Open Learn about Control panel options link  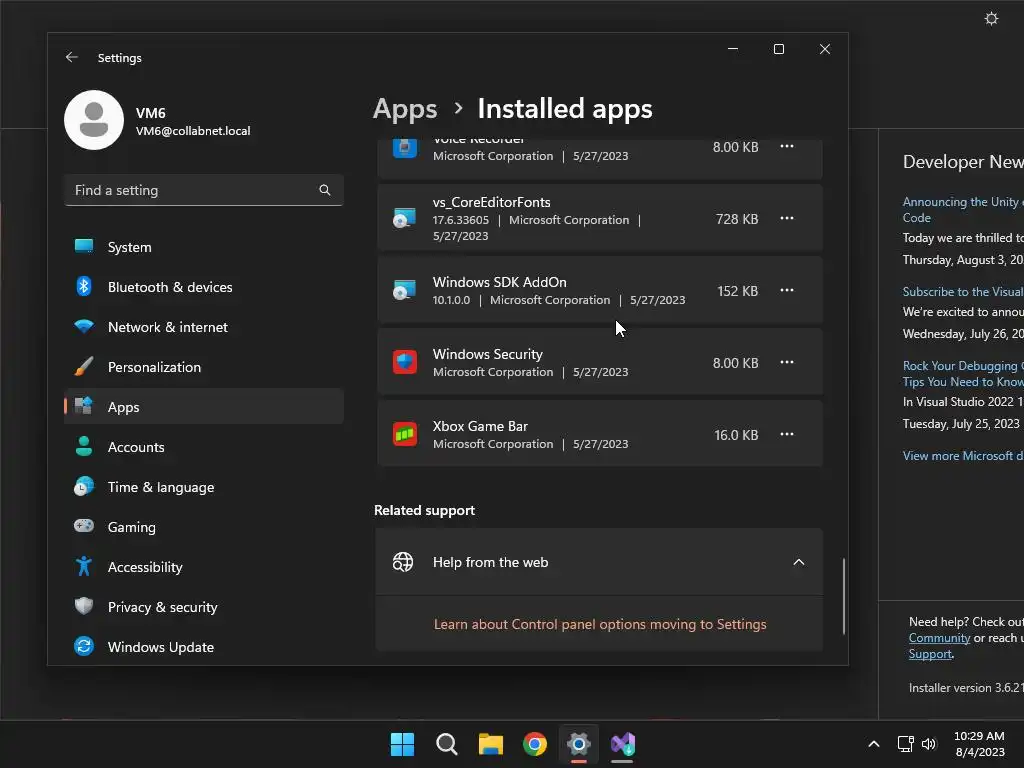point(600,624)
